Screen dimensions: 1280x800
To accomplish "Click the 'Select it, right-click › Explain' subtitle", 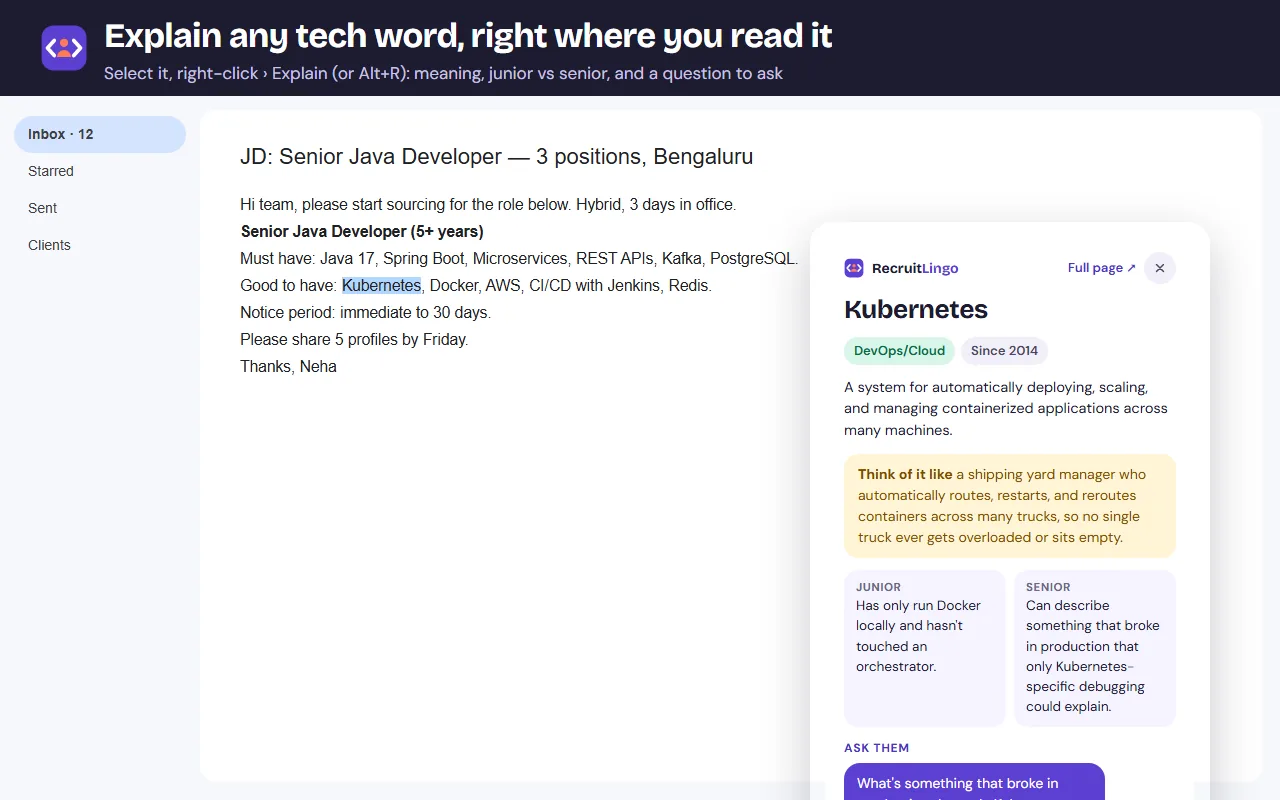I will point(443,73).
